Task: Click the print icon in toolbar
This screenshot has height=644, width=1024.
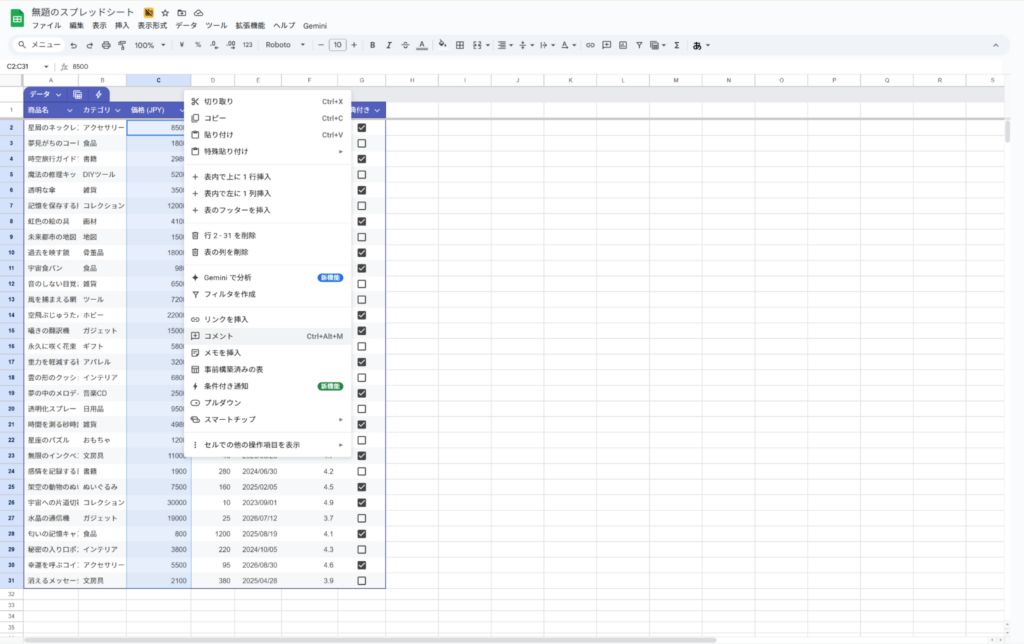Action: tap(106, 45)
